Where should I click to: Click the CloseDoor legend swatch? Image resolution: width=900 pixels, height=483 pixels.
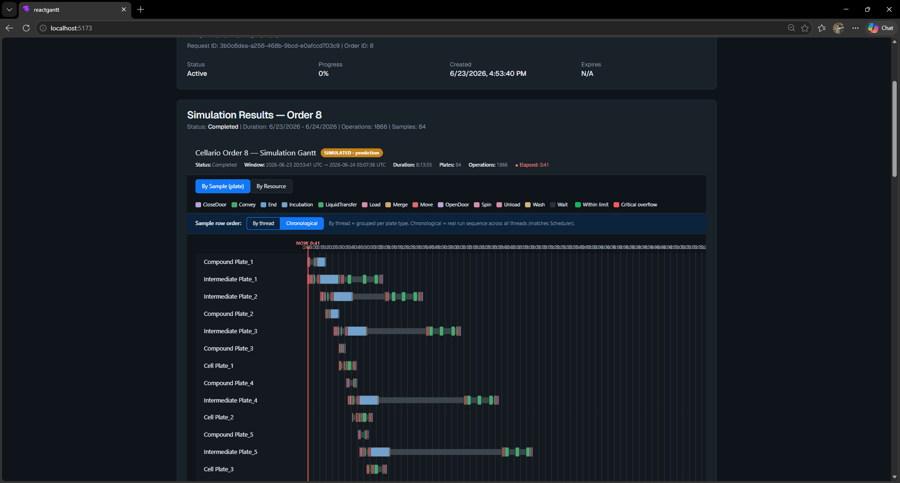(198, 204)
